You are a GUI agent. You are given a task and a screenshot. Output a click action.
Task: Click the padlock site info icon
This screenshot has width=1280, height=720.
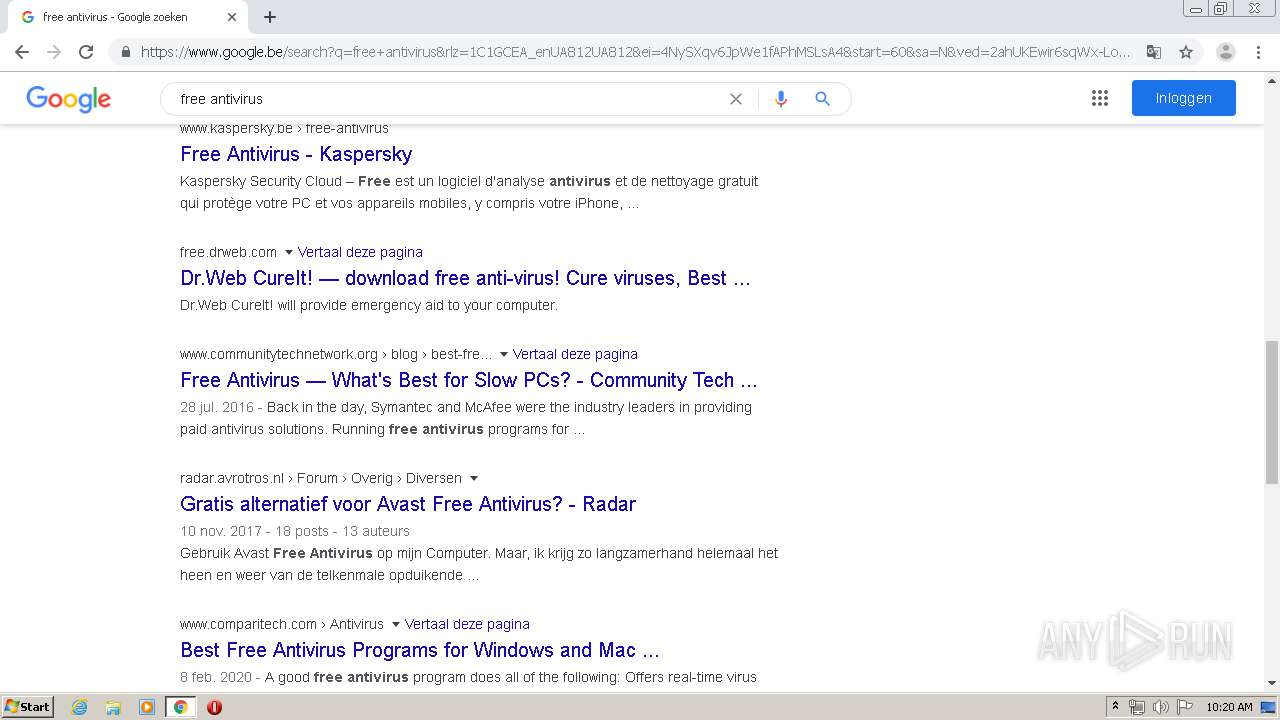(125, 52)
